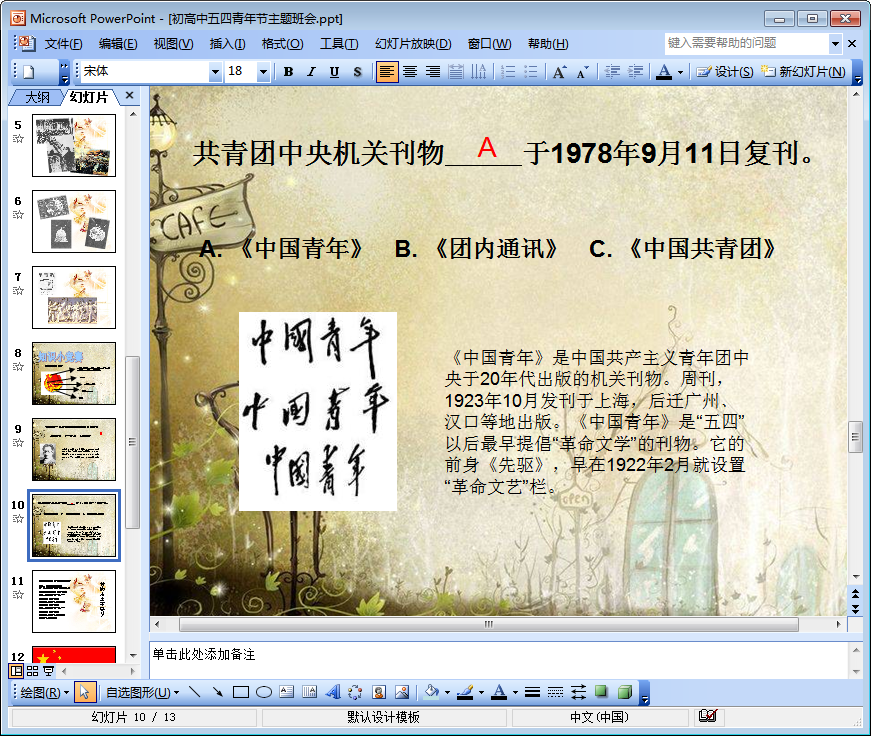Apply bulleted list formatting
This screenshot has height=736, width=871.
click(530, 72)
